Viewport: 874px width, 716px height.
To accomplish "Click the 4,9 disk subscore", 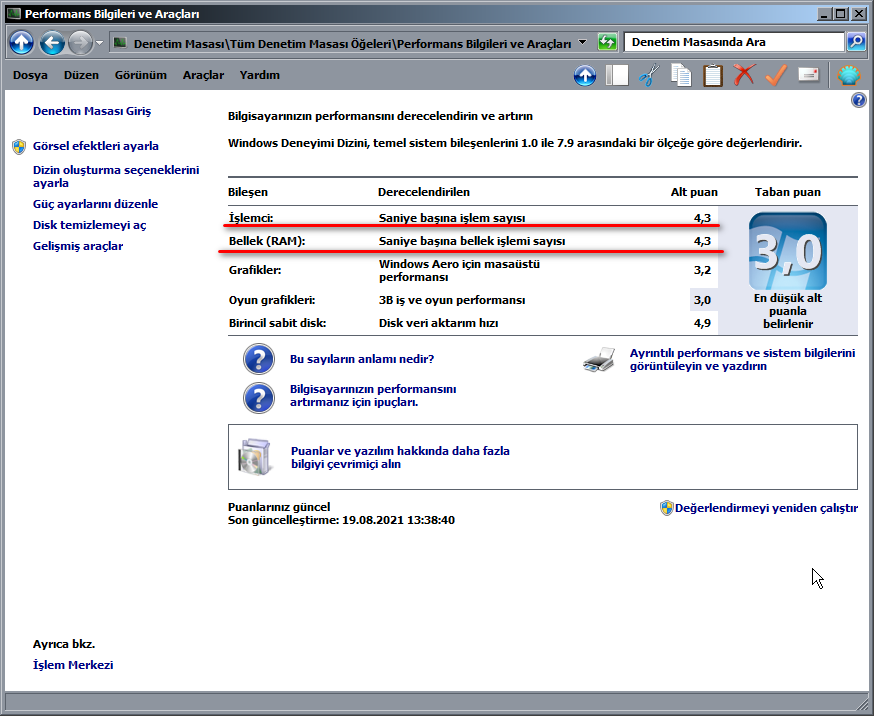I will point(702,323).
